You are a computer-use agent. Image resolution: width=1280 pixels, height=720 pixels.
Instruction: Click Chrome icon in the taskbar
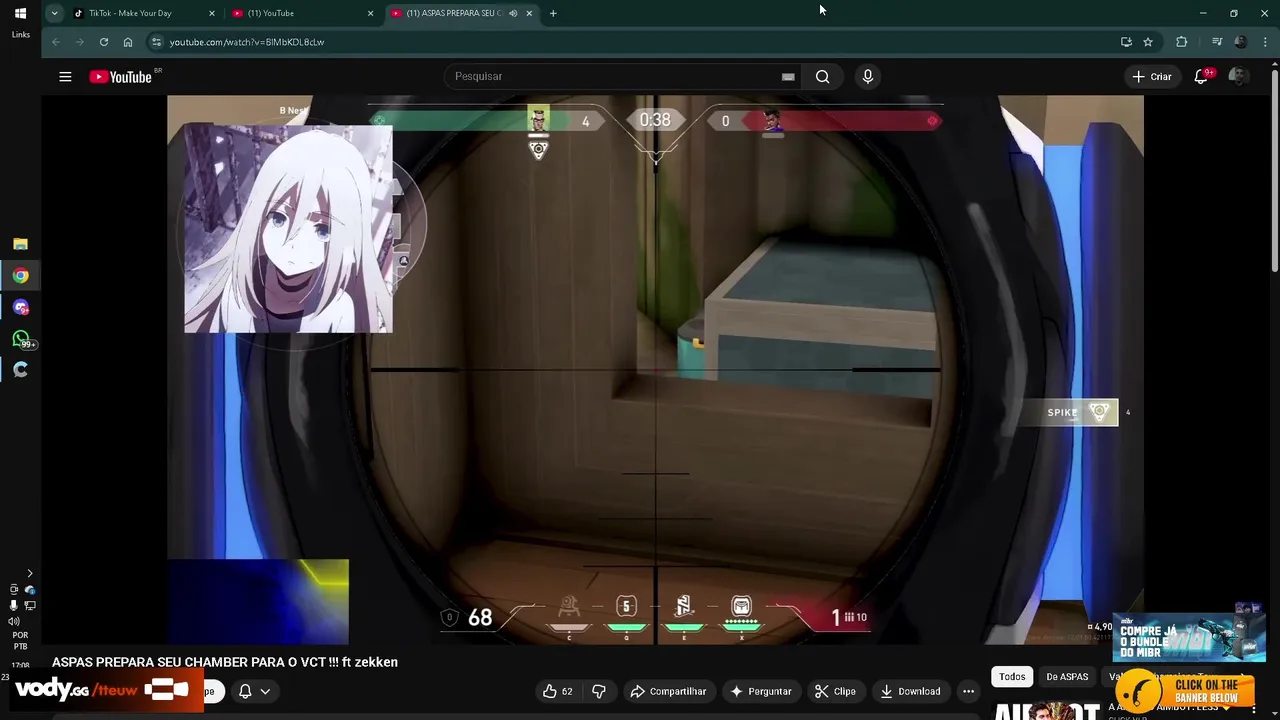pyautogui.click(x=20, y=276)
